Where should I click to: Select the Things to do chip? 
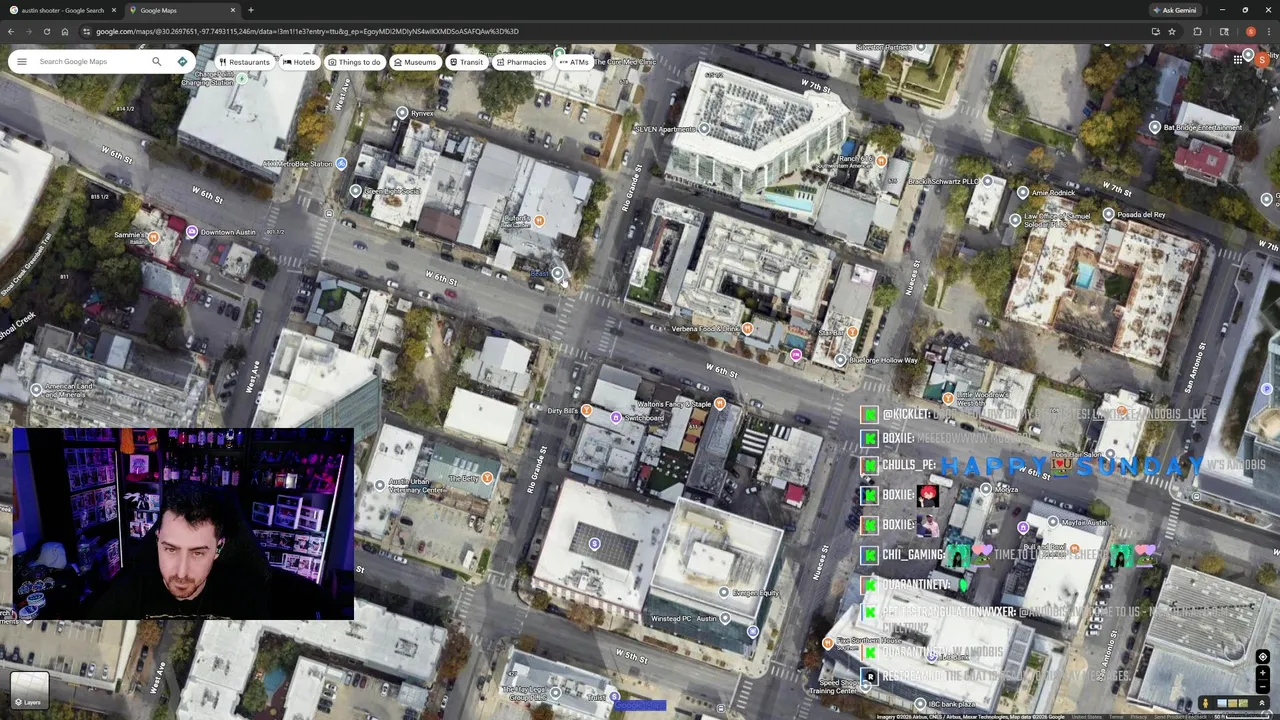click(x=354, y=62)
